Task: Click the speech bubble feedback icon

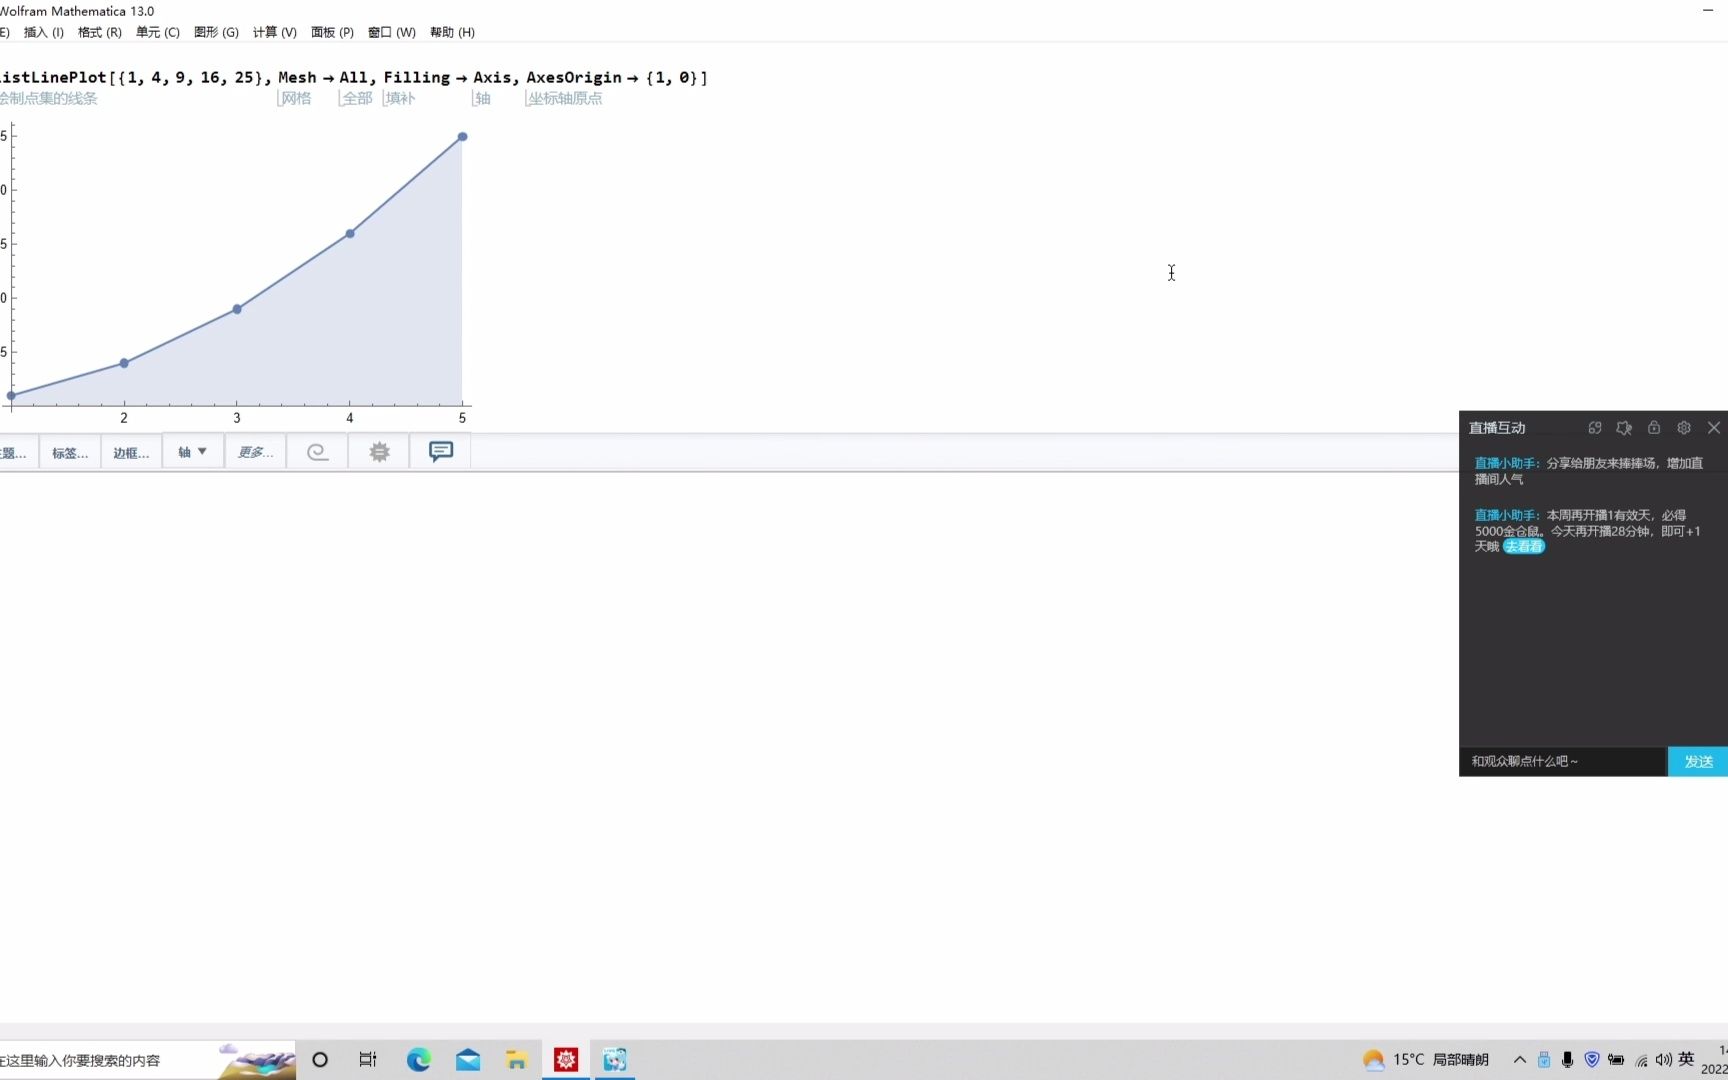Action: [441, 452]
